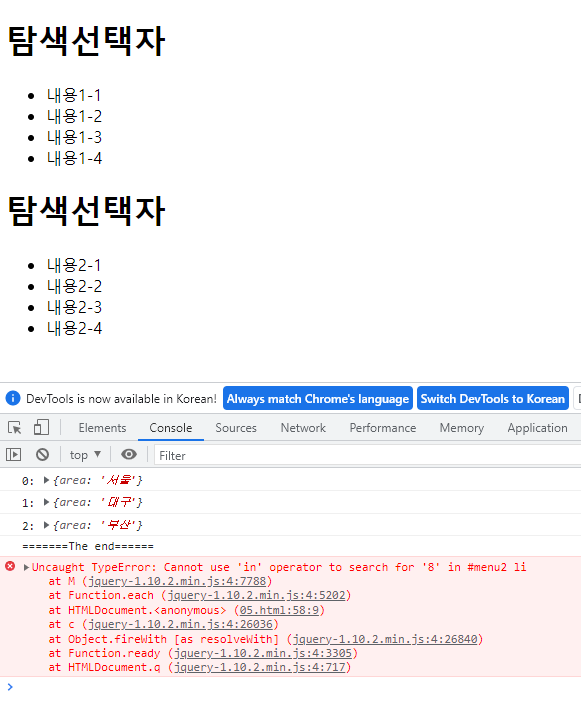
Task: Open the top JavaScript context dropdown
Action: pos(85,455)
